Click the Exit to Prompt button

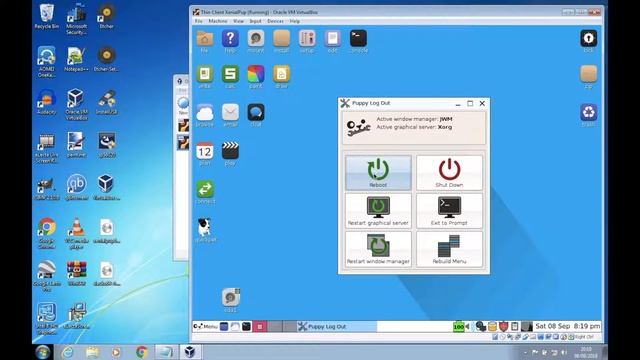[449, 211]
